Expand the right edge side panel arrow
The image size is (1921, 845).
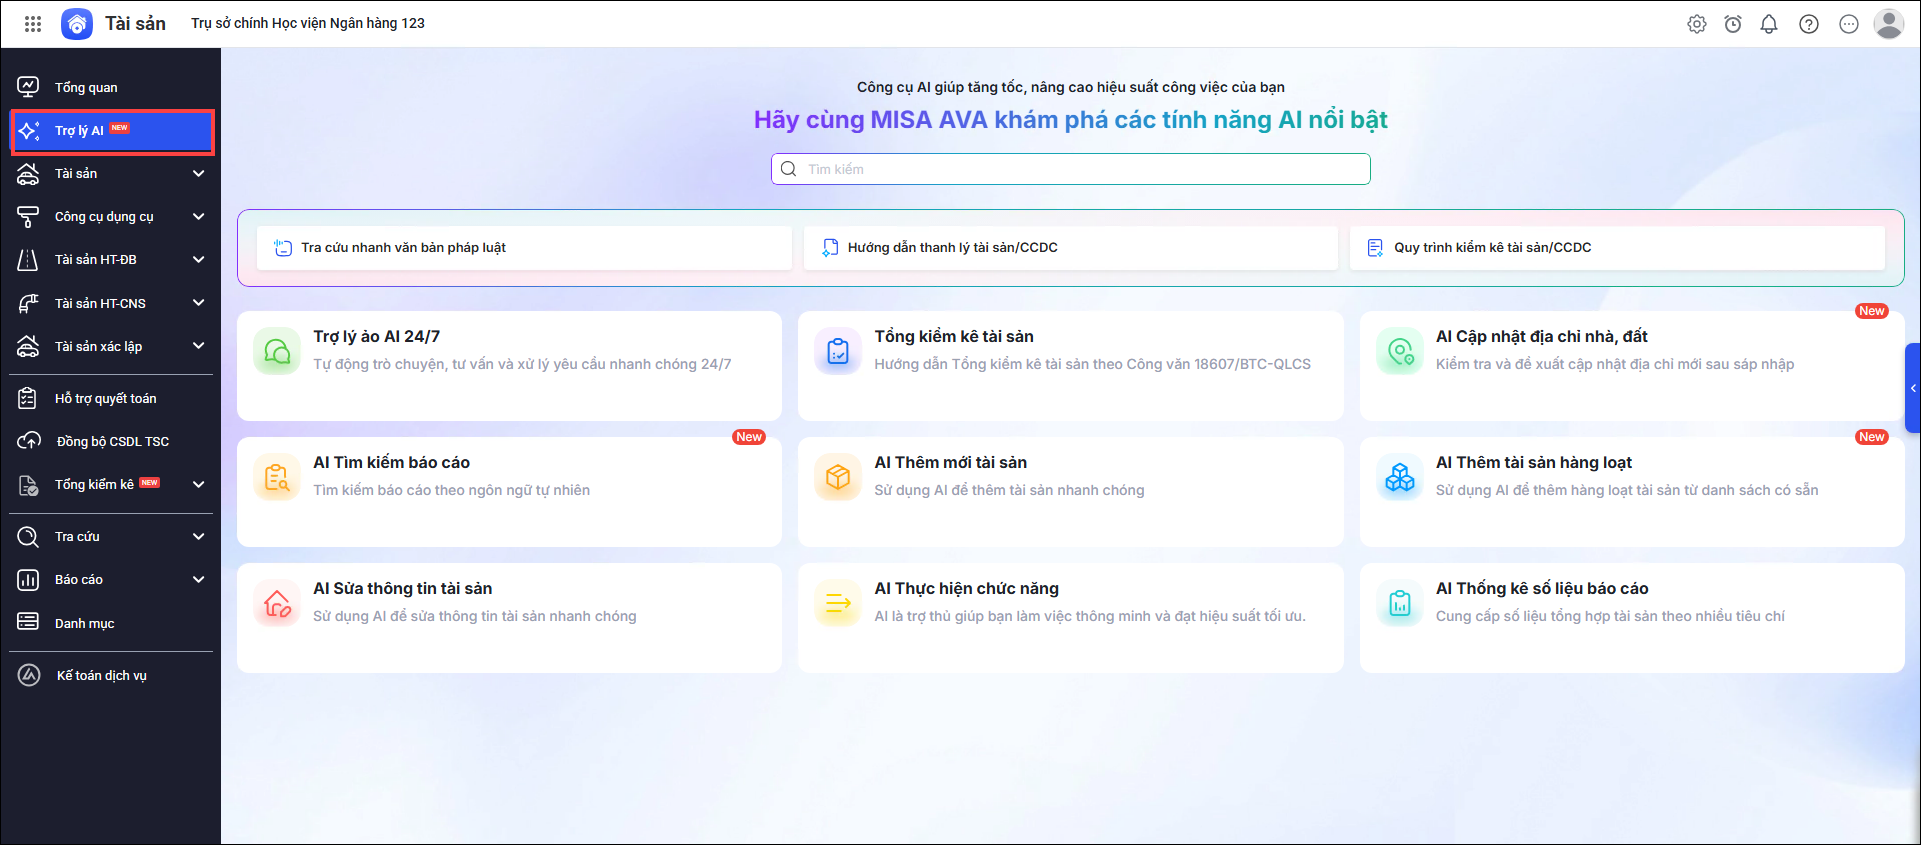1913,388
